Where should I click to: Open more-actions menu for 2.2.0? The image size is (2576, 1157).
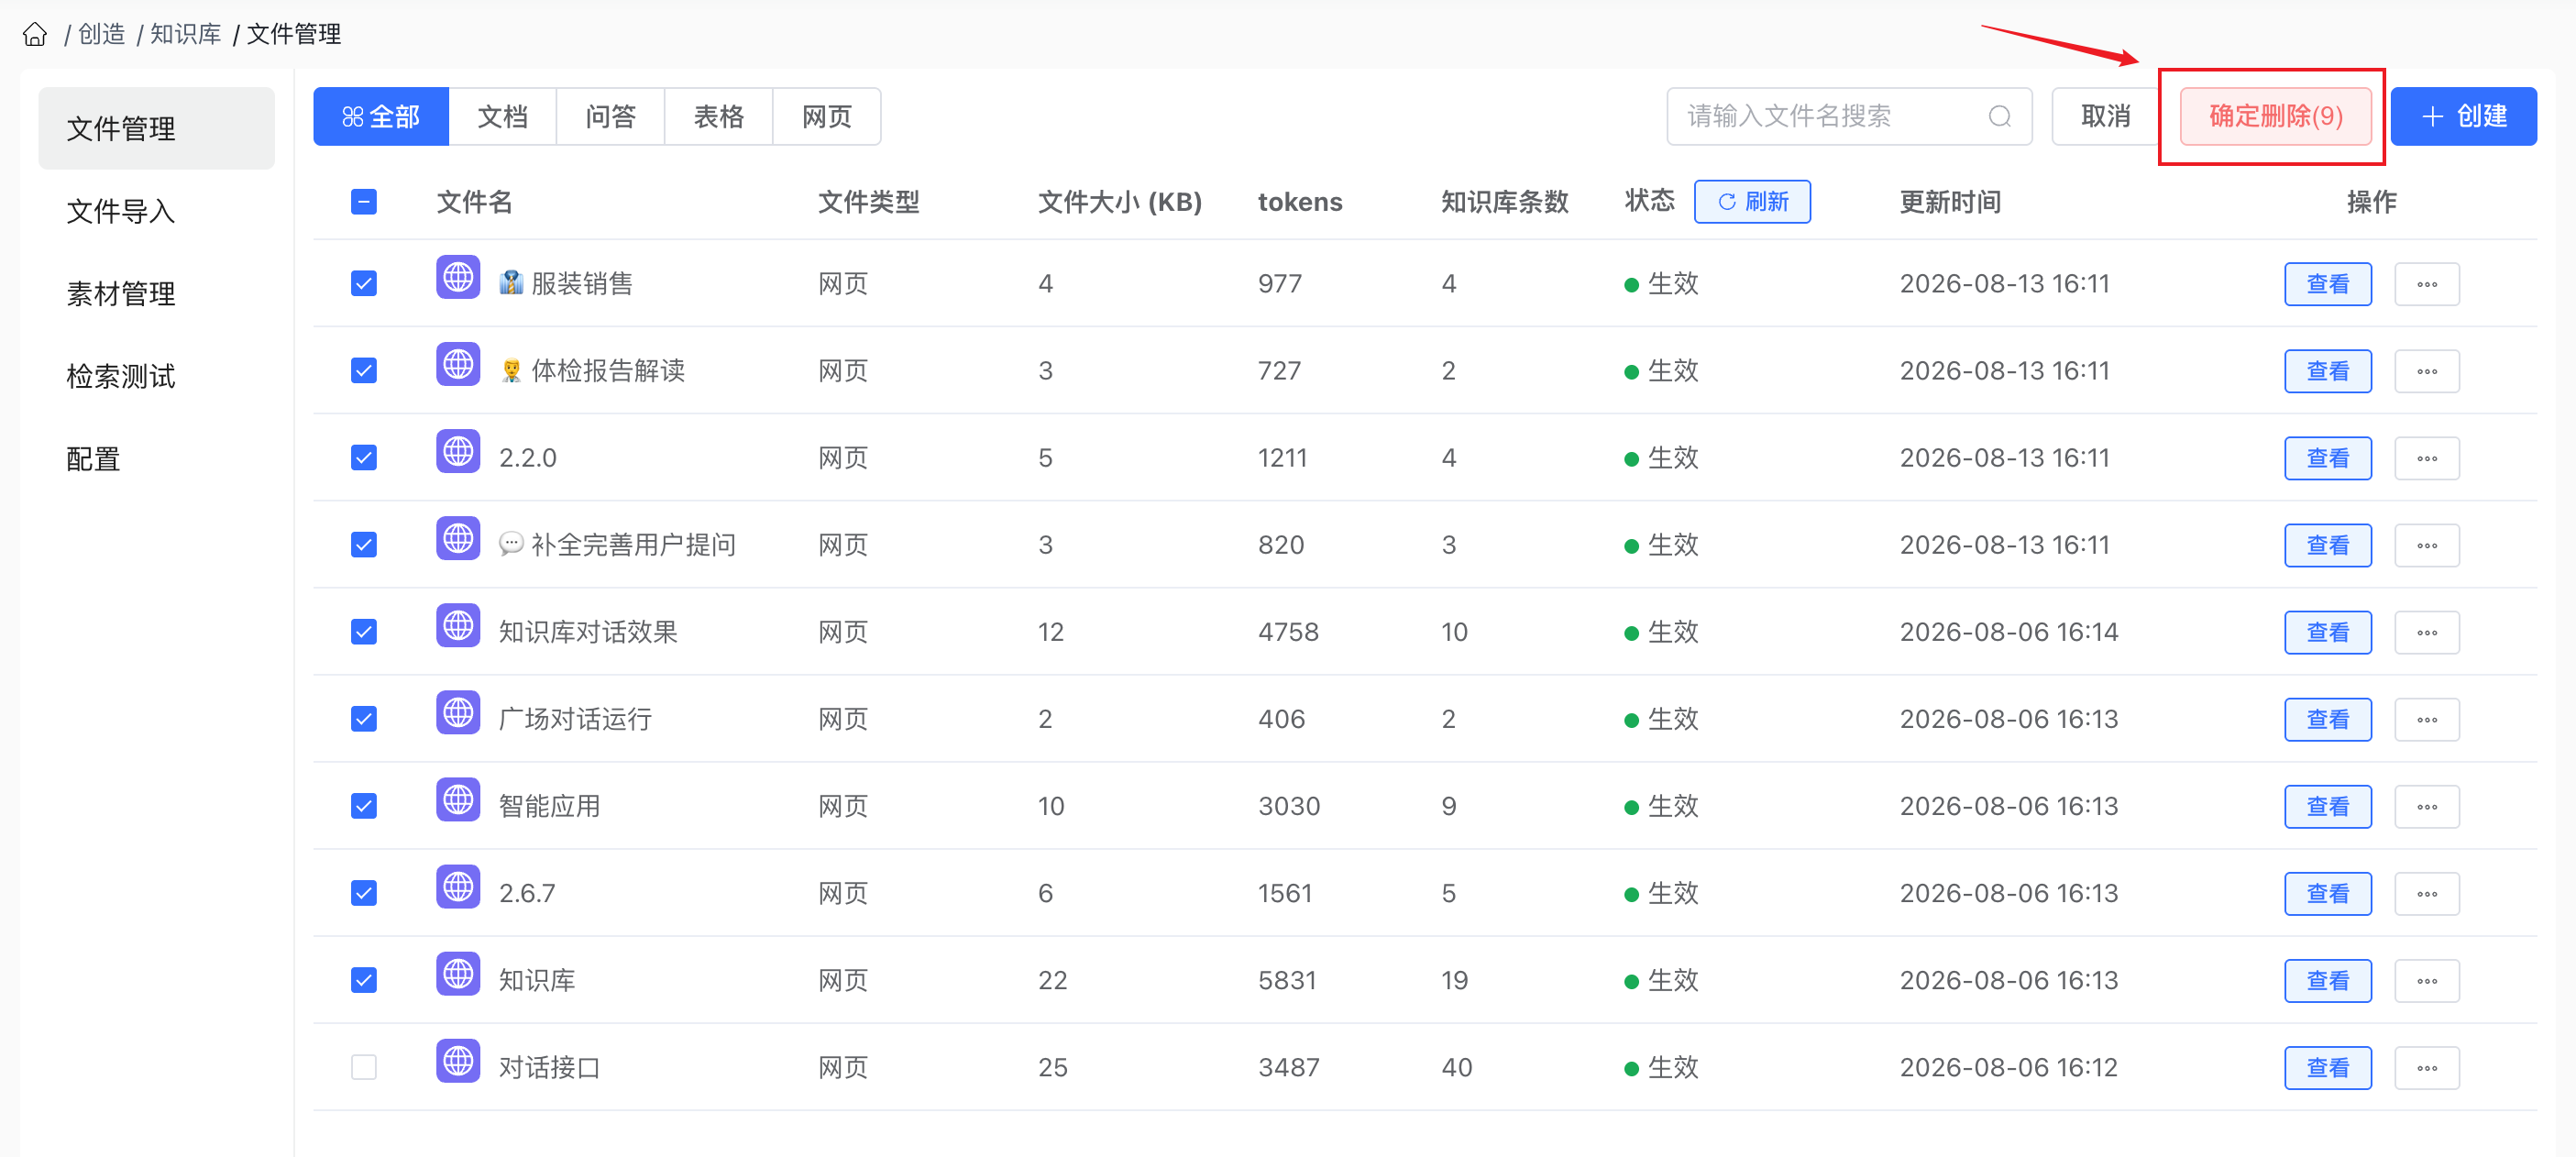2427,458
